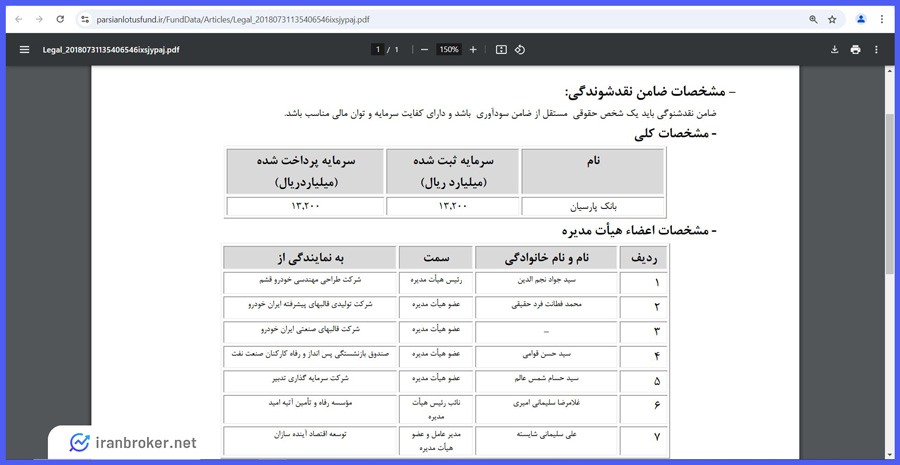Click the address bar URL
Screen dimensions: 900x465
231,19
